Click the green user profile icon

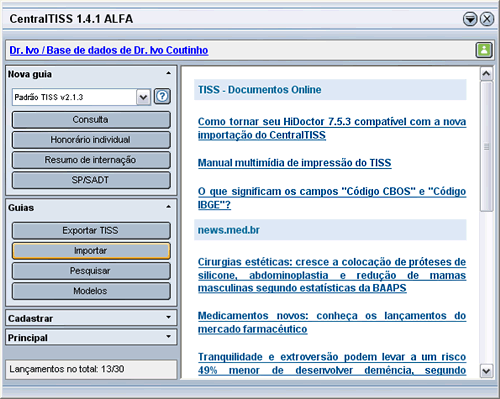coord(484,50)
